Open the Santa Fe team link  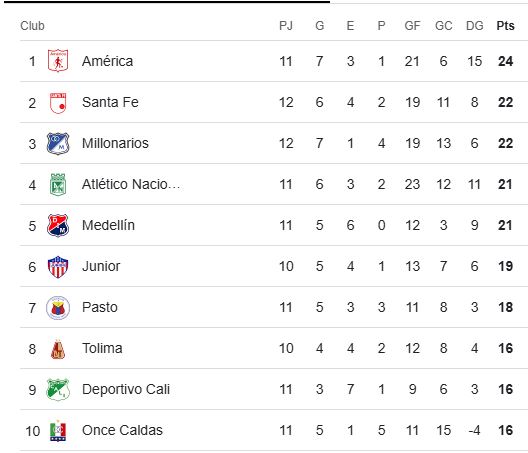click(110, 102)
